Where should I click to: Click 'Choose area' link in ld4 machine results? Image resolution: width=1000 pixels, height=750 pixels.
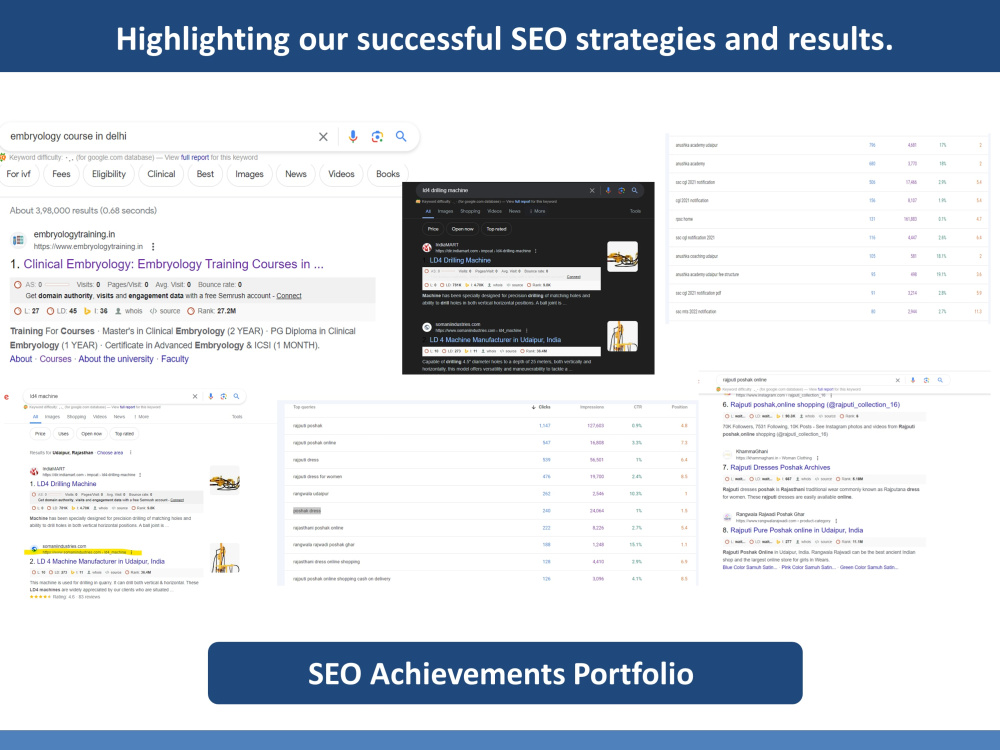point(110,453)
